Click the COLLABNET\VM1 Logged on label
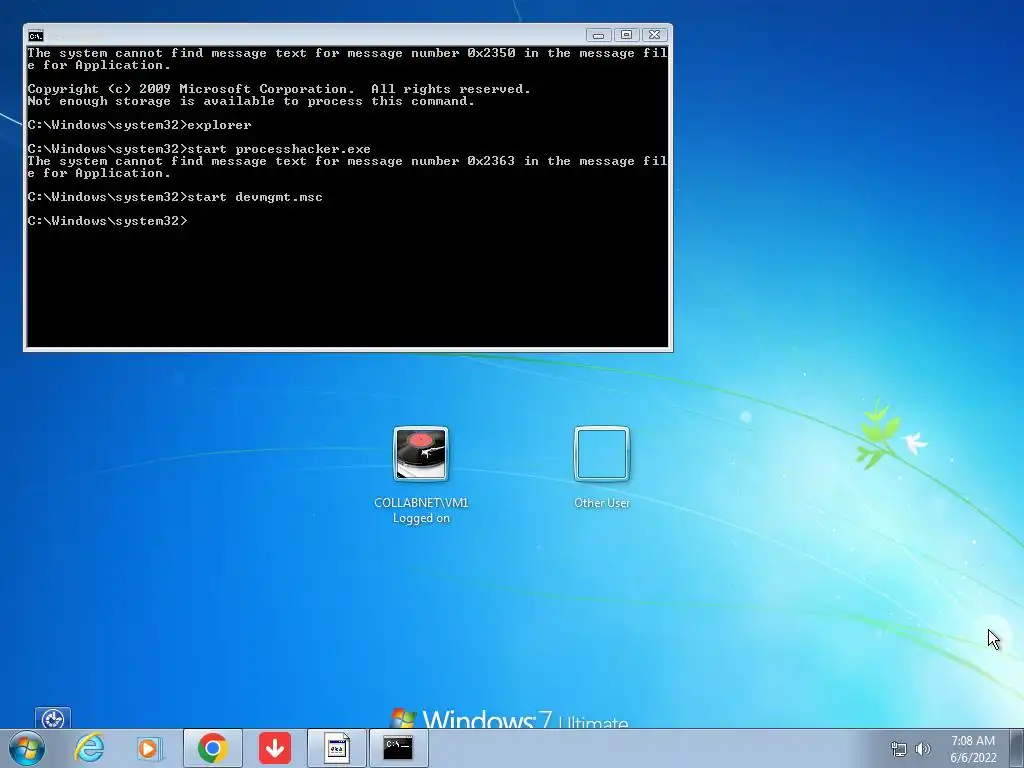This screenshot has height=768, width=1024. 421,510
